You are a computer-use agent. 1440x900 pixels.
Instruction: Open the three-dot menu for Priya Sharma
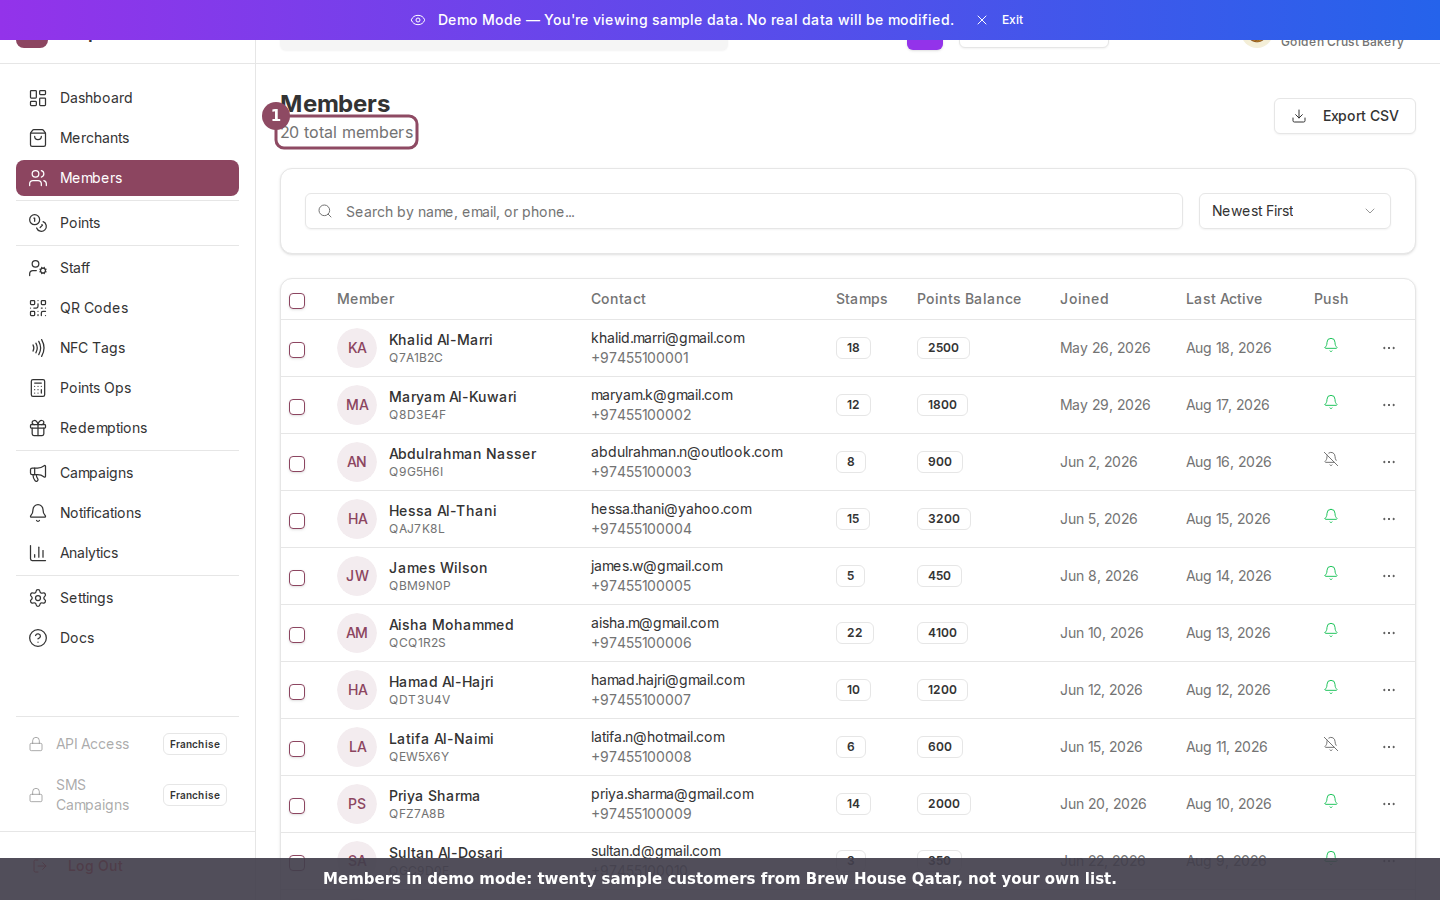coord(1389,804)
